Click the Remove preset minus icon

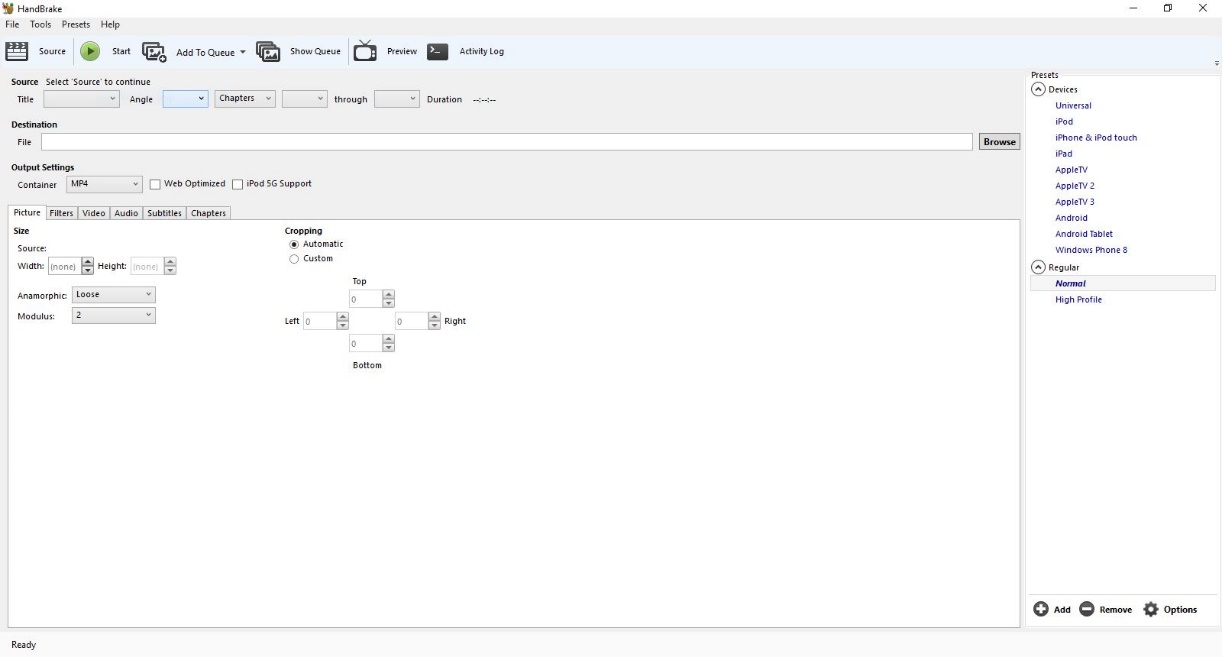[x=1087, y=609]
